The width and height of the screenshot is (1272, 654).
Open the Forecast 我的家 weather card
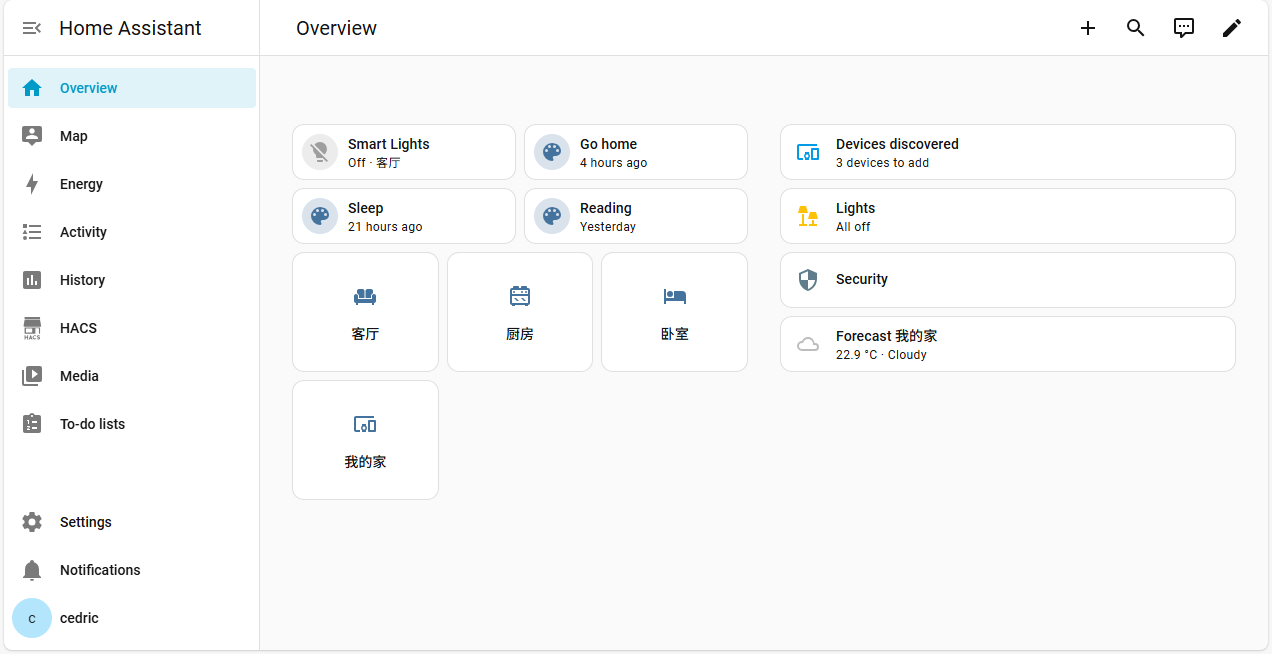[1007, 344]
